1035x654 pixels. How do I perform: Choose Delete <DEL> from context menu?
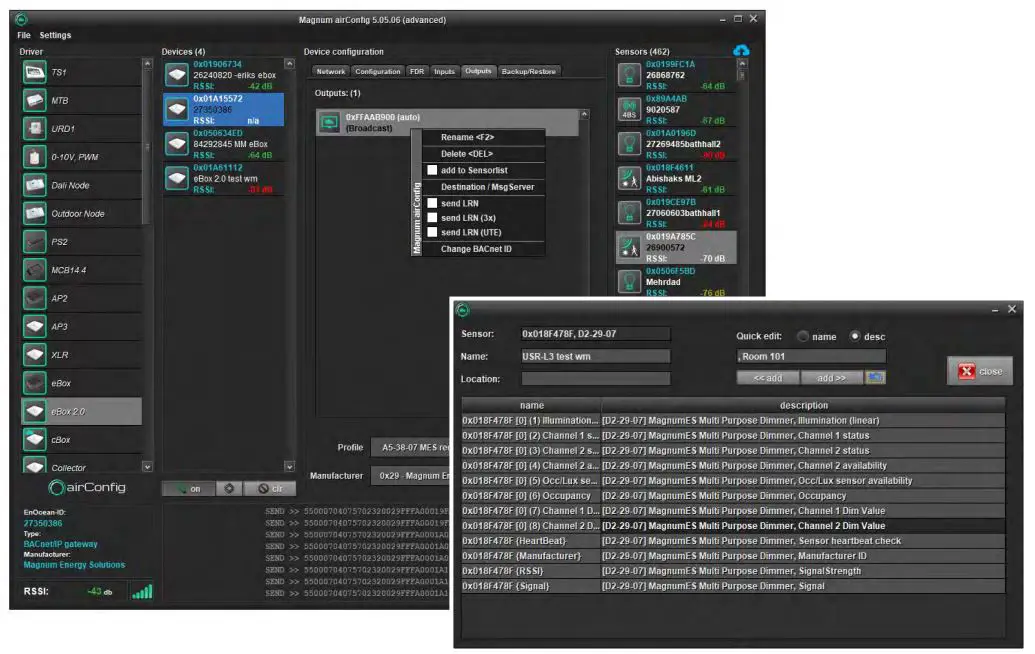coord(483,154)
